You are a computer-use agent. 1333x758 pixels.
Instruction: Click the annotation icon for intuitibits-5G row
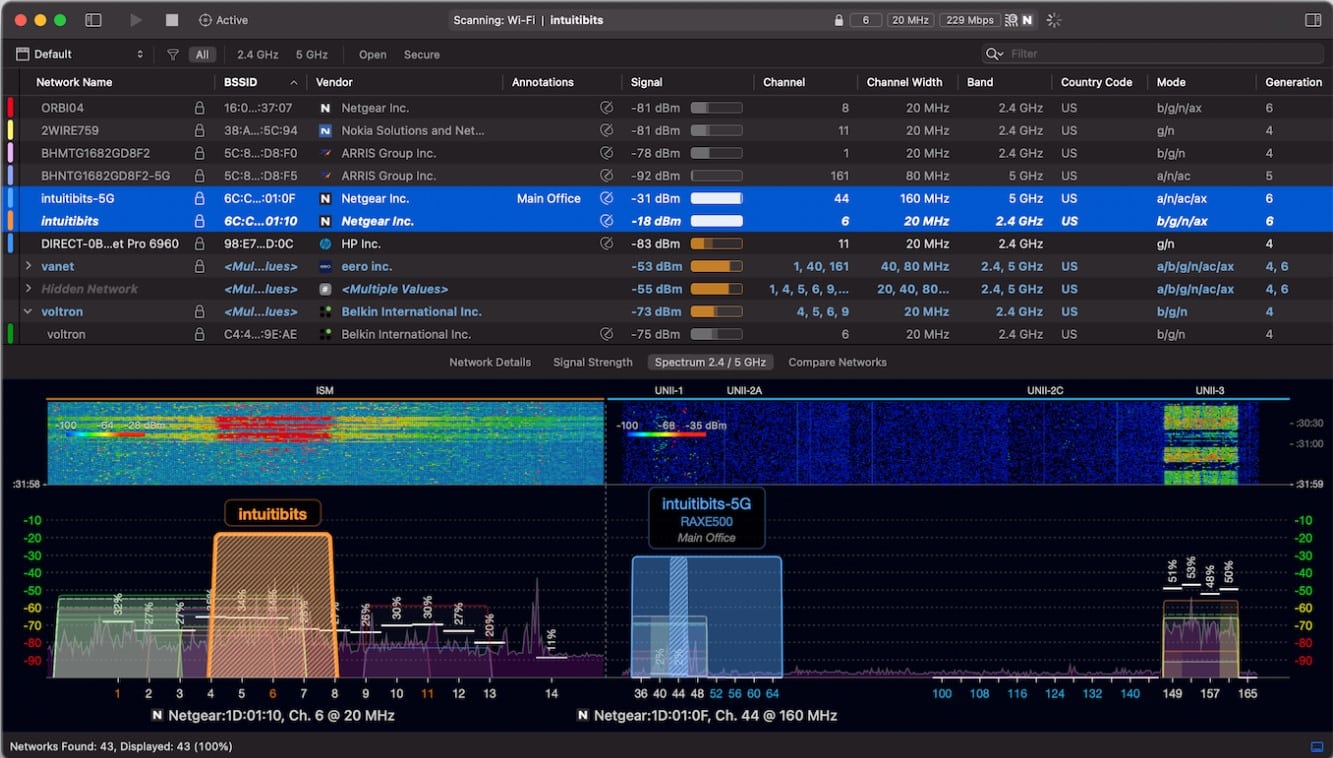606,198
